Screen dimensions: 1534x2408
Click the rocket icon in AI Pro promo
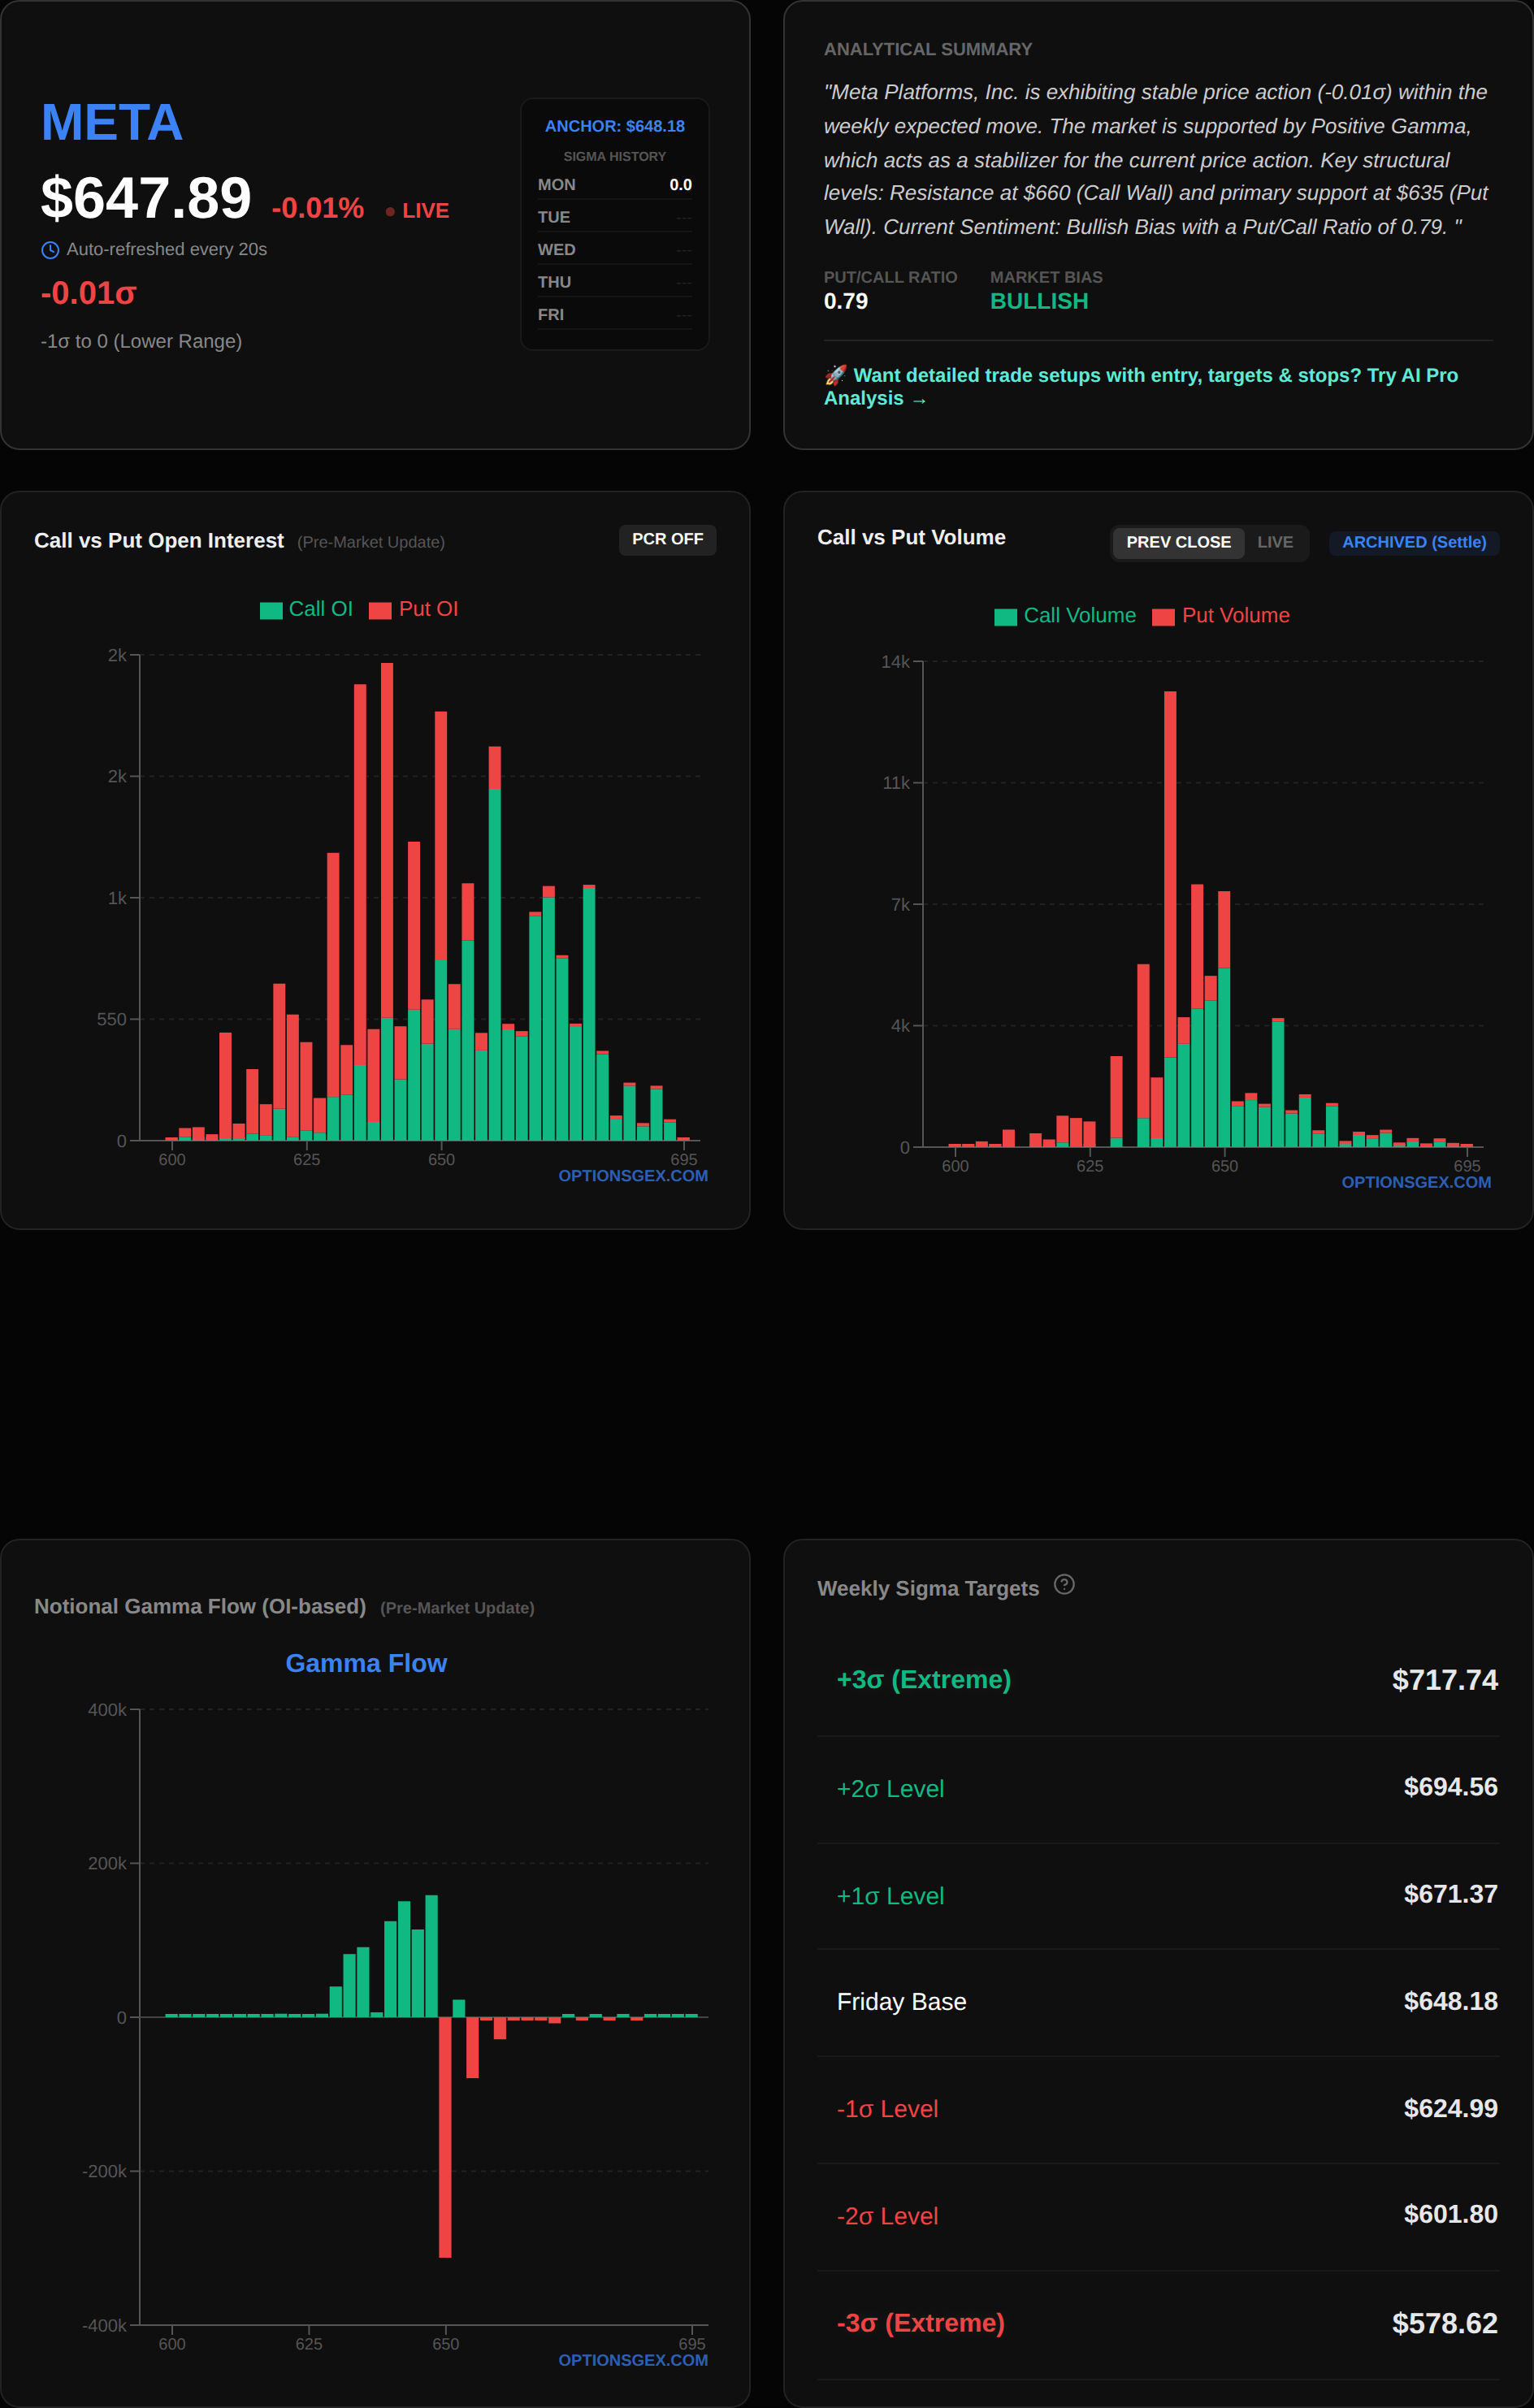(x=835, y=375)
